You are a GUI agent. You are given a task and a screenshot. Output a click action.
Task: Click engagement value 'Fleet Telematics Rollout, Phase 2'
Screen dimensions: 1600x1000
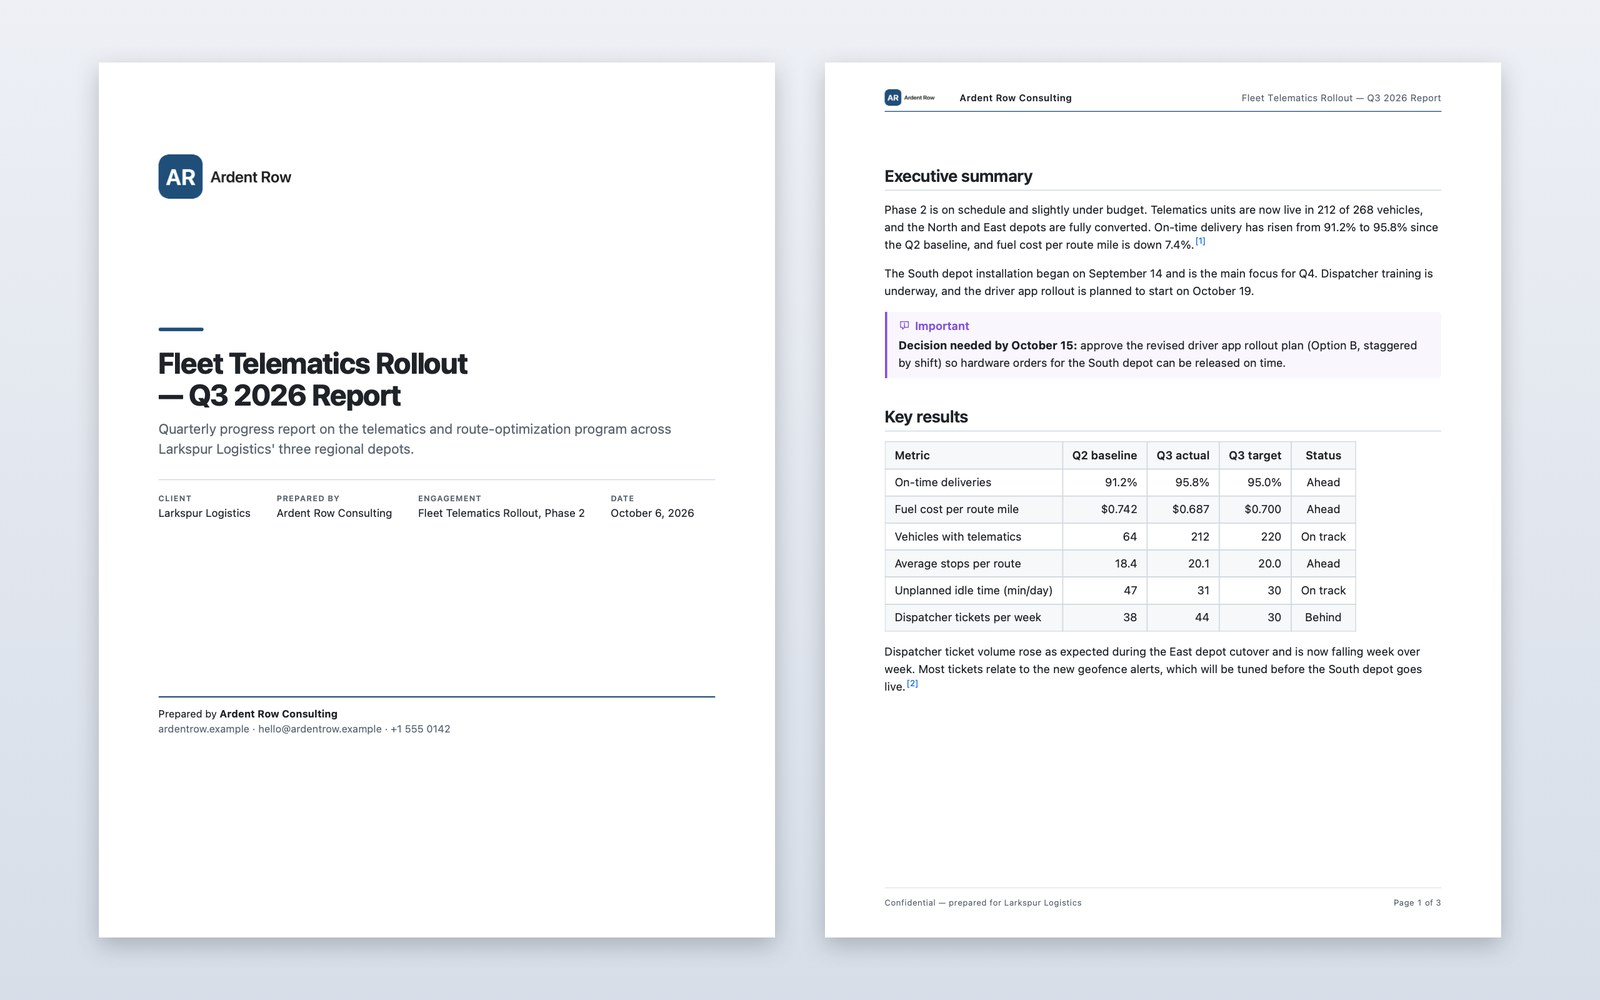click(x=501, y=513)
